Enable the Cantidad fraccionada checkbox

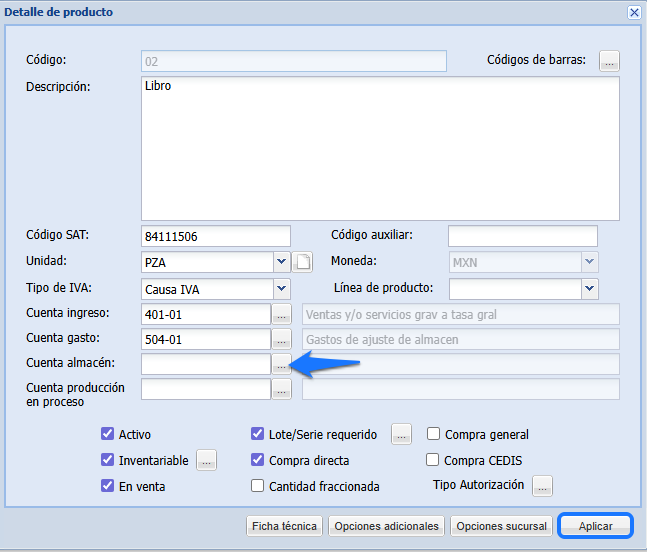tap(257, 487)
